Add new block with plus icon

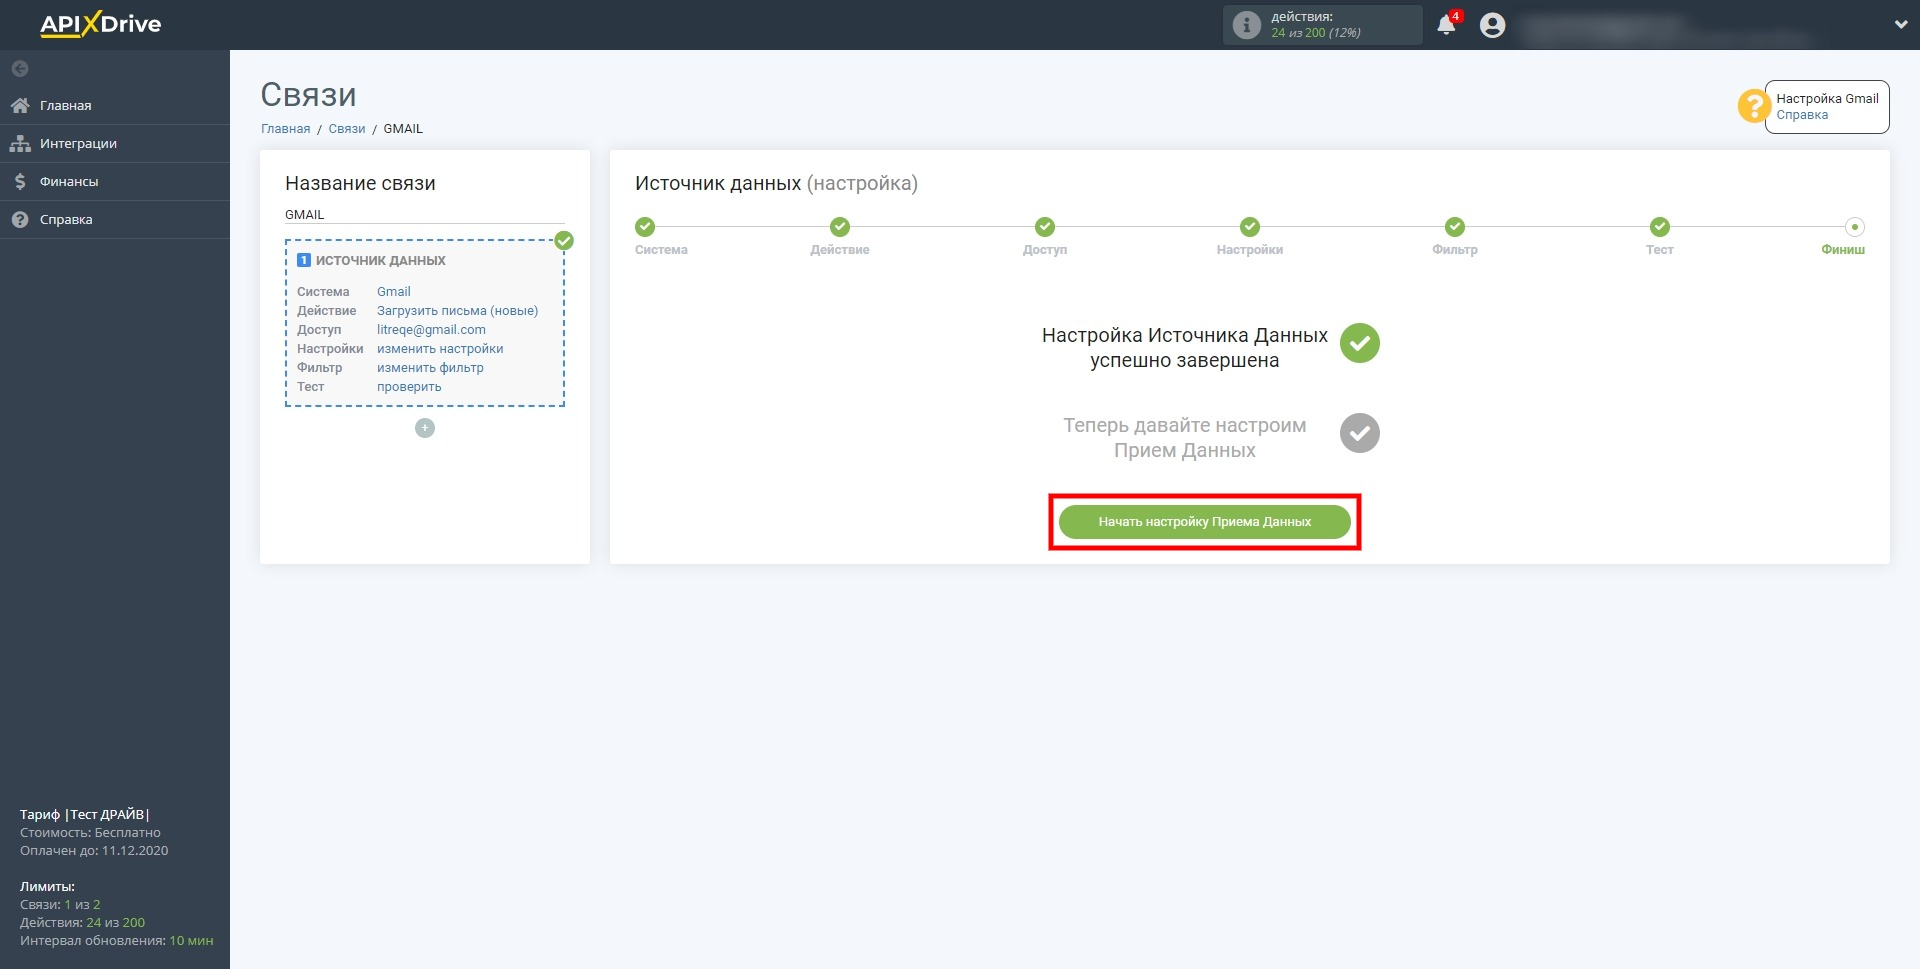[x=425, y=428]
